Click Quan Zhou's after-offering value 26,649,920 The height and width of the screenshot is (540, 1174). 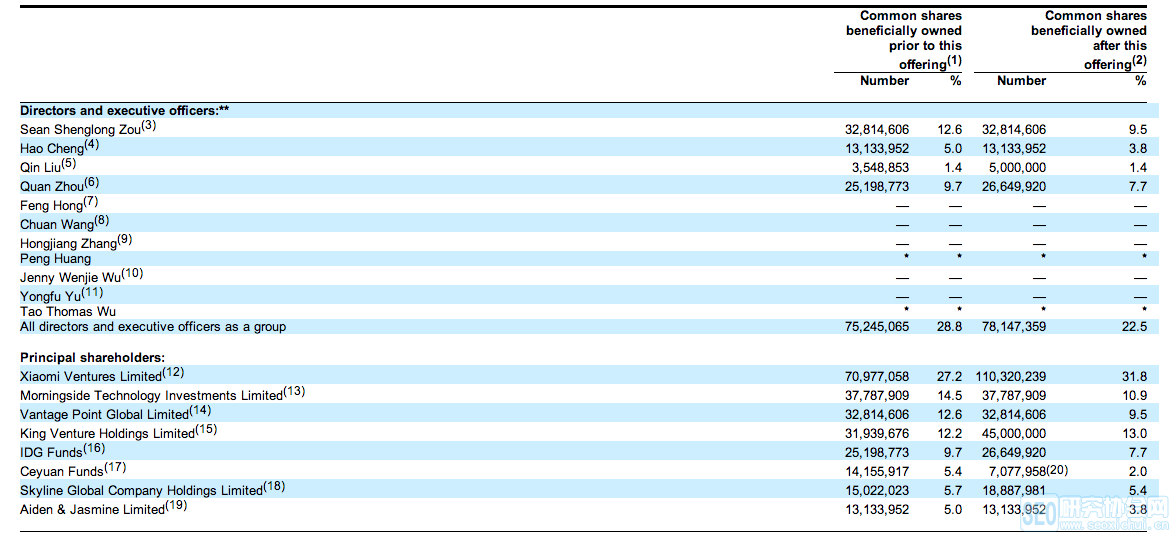(1014, 187)
